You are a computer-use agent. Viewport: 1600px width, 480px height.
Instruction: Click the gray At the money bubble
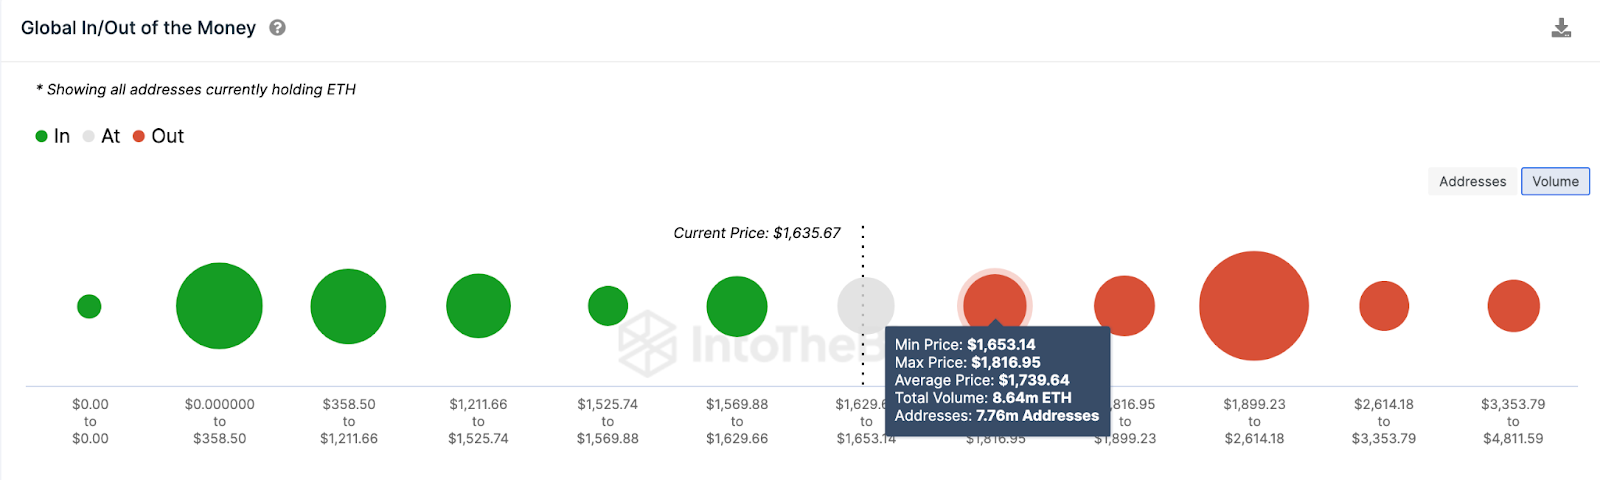pyautogui.click(x=866, y=304)
